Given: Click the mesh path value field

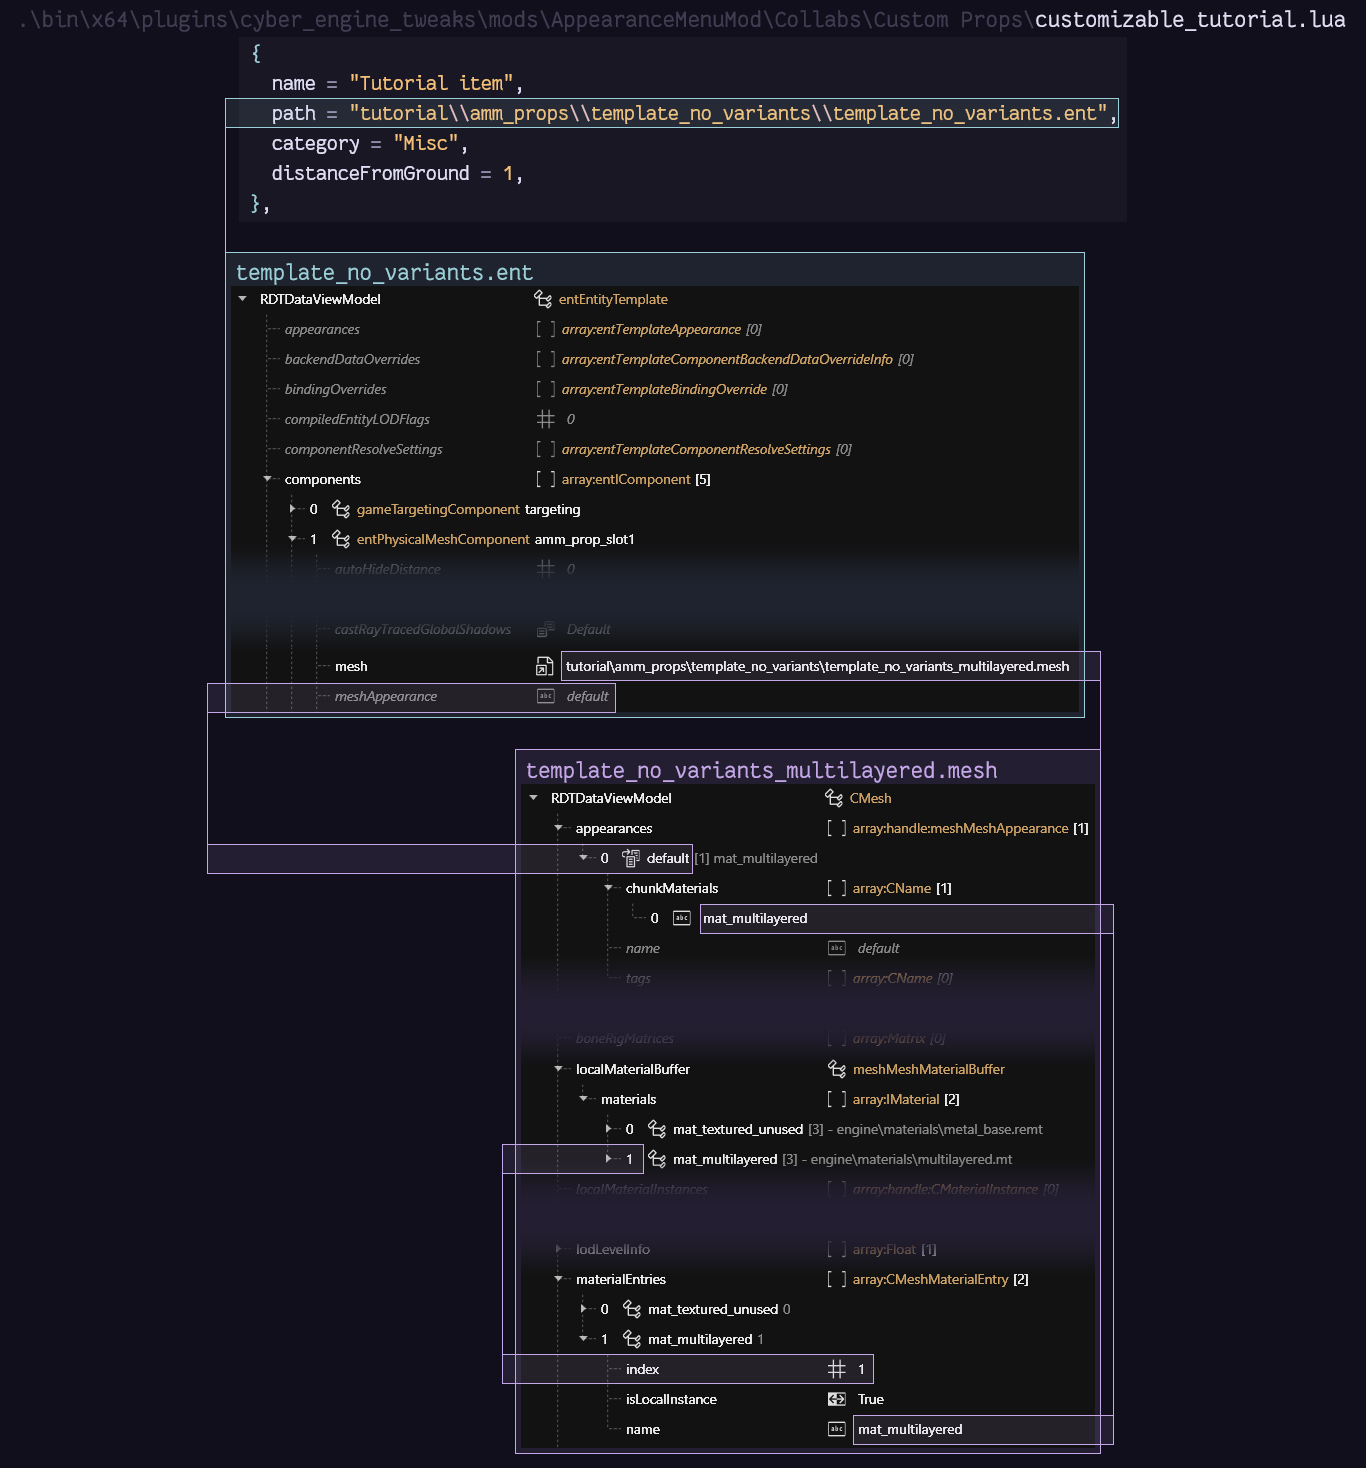Looking at the screenshot, I should (817, 667).
